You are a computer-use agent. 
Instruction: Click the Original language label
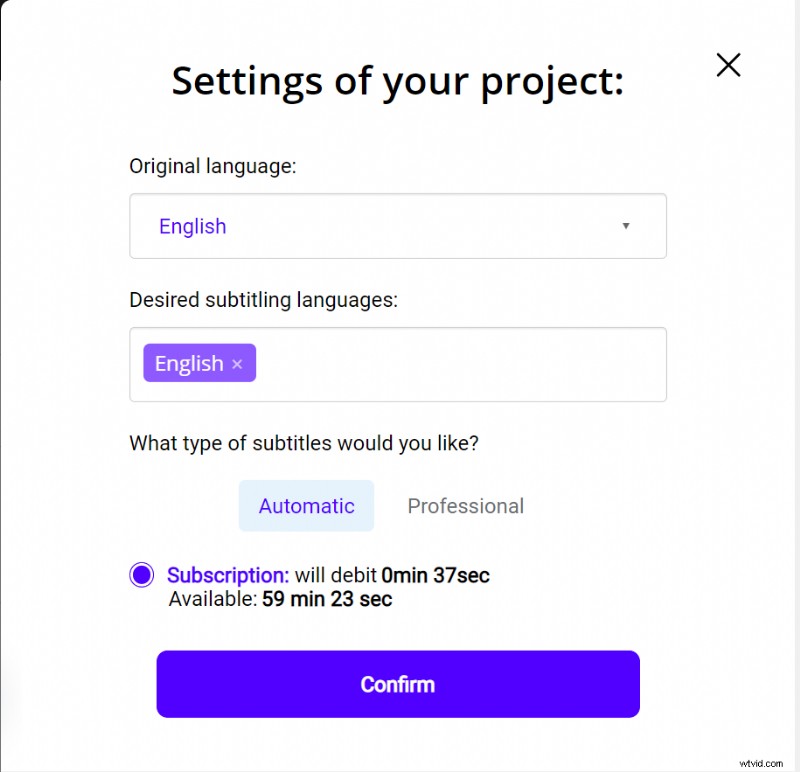(212, 166)
